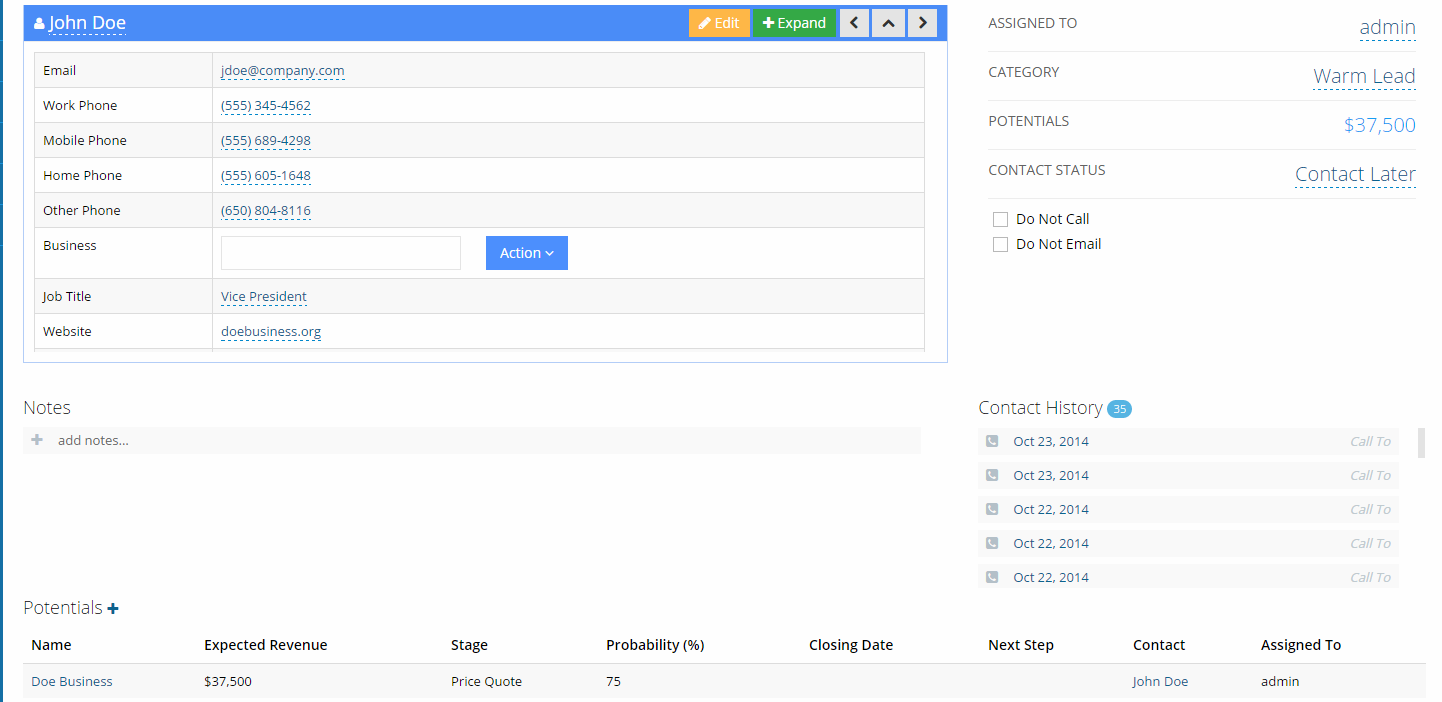
Task: Enable the Do Not Call checkbox
Action: (x=1000, y=218)
